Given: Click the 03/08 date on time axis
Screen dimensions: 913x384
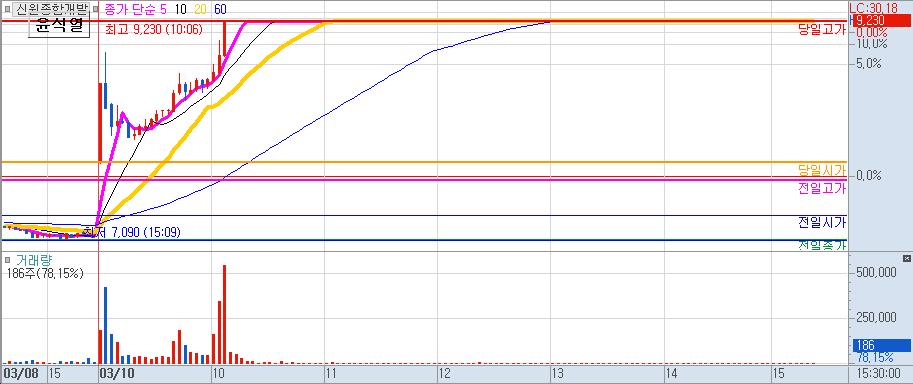Looking at the screenshot, I should pos(22,372).
